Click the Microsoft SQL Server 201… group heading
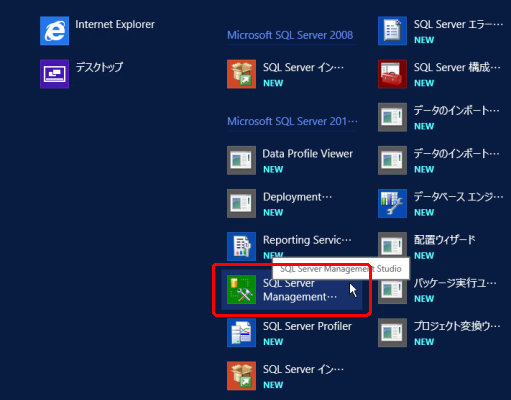The image size is (511, 400). coord(292,121)
